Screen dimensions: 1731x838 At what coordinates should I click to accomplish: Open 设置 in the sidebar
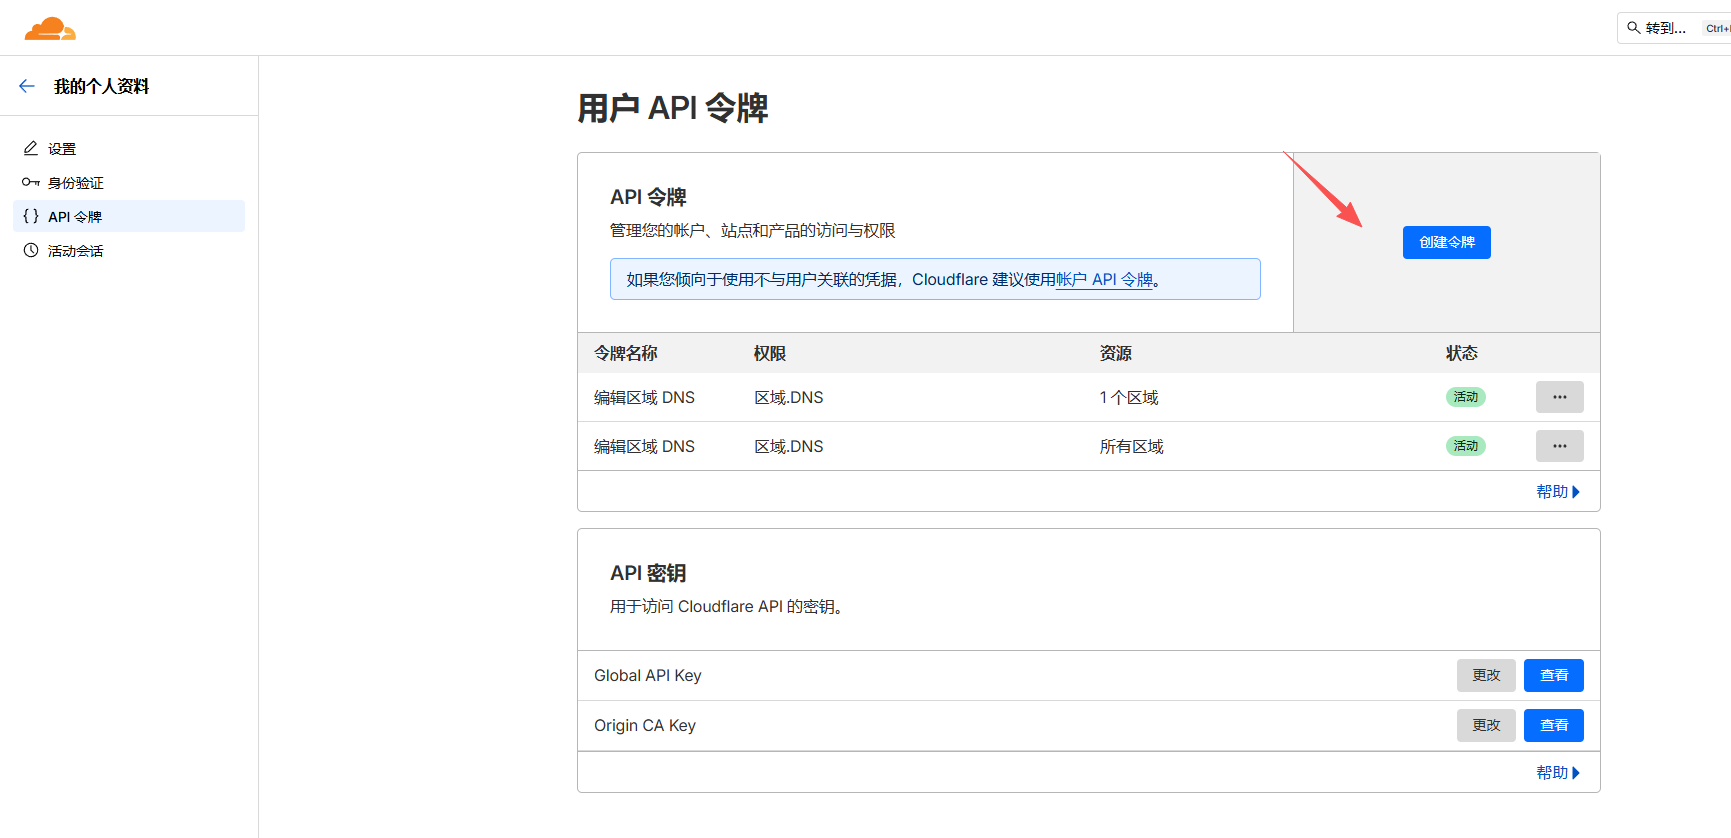point(129,148)
